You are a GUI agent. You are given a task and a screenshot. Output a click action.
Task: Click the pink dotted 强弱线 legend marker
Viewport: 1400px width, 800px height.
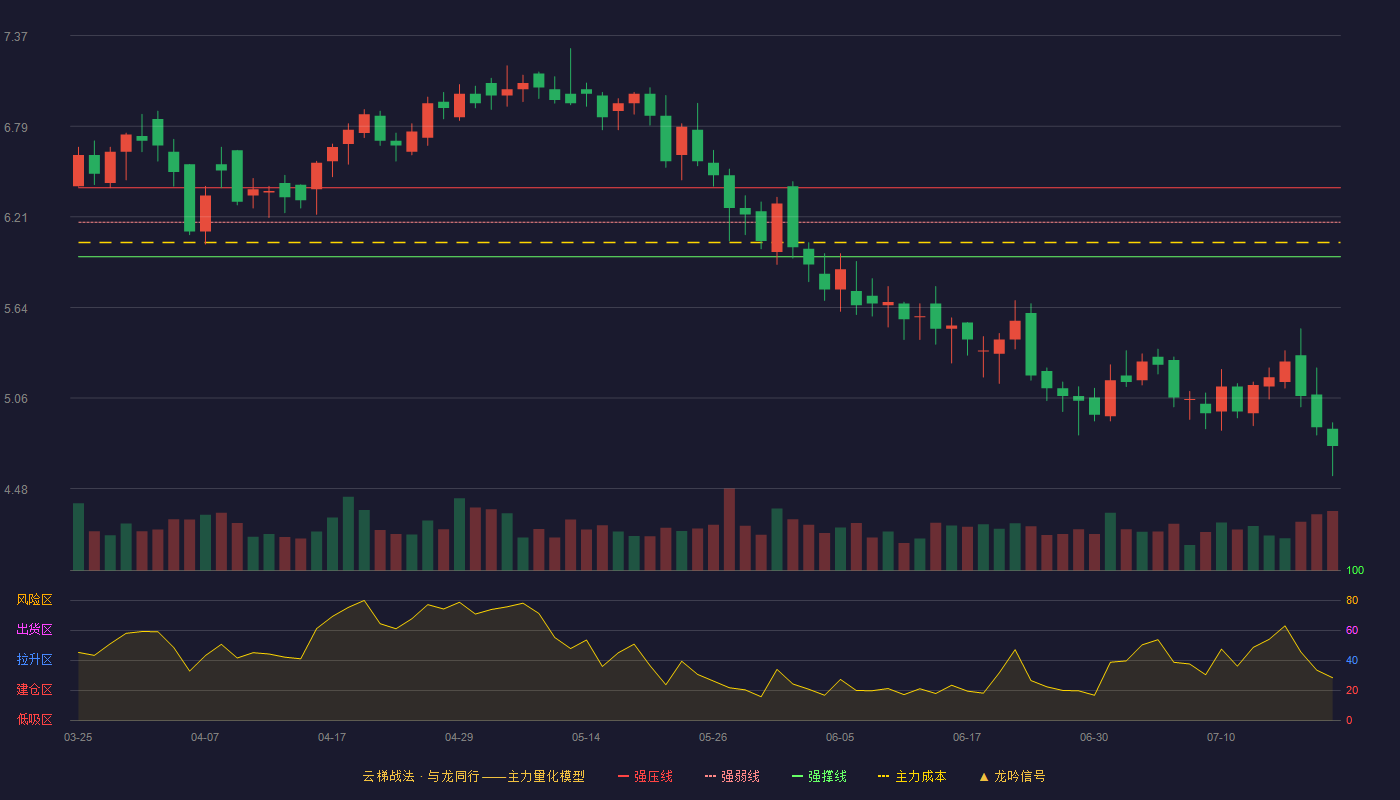point(711,776)
